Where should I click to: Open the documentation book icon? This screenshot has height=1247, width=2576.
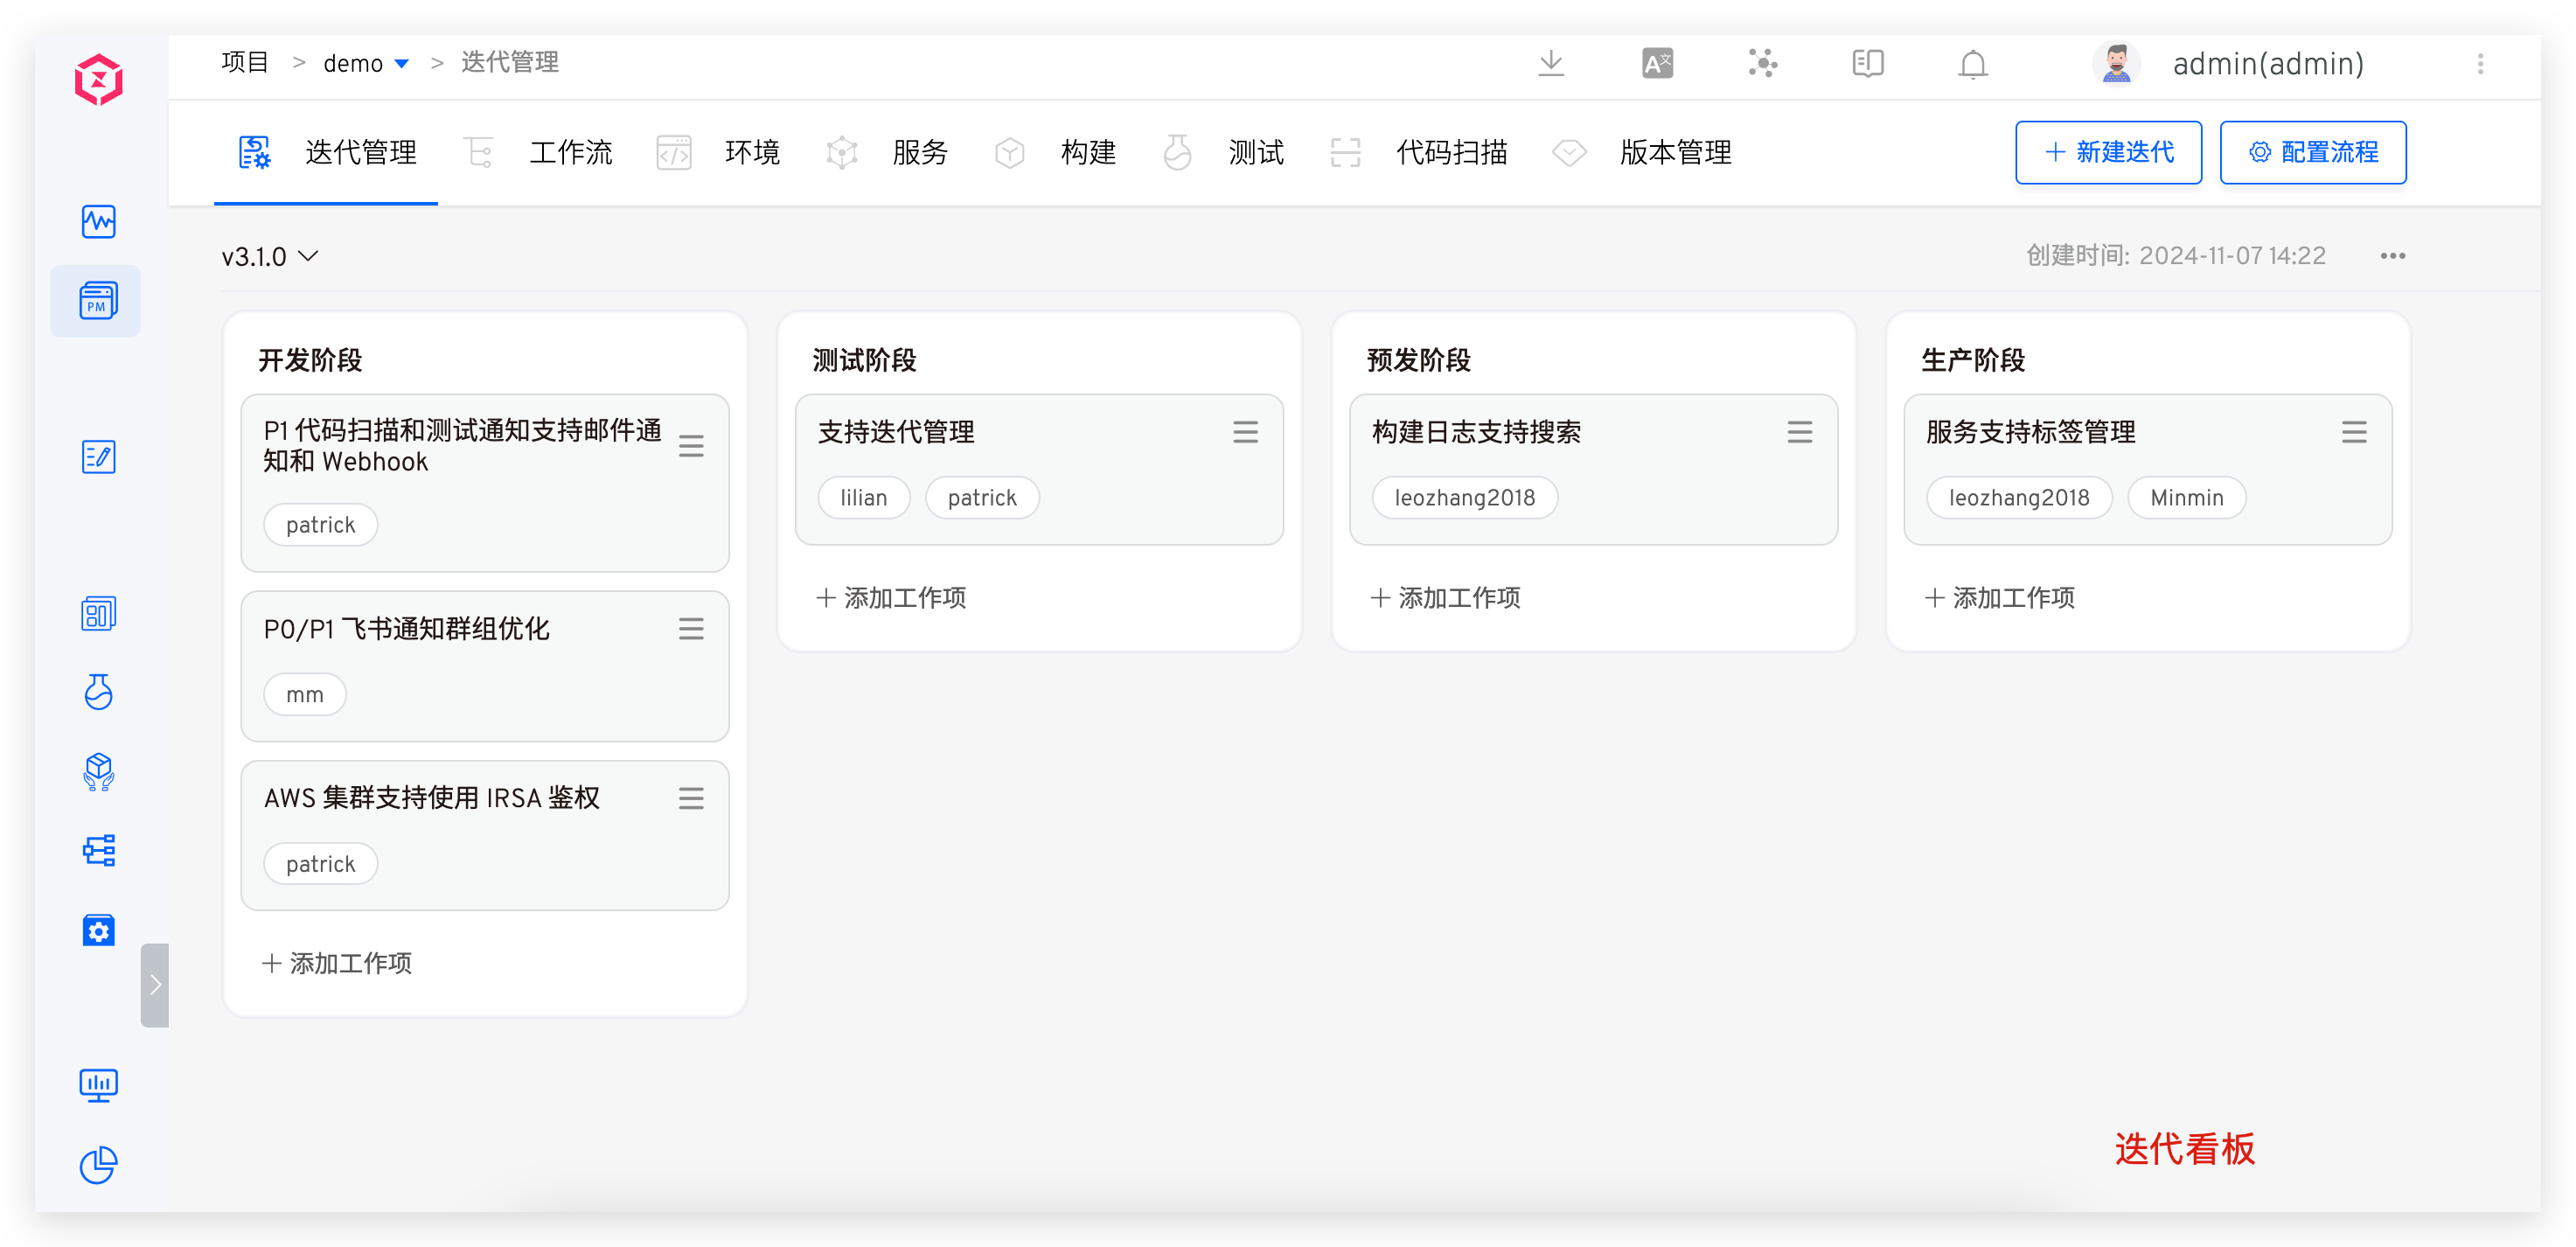[1867, 64]
